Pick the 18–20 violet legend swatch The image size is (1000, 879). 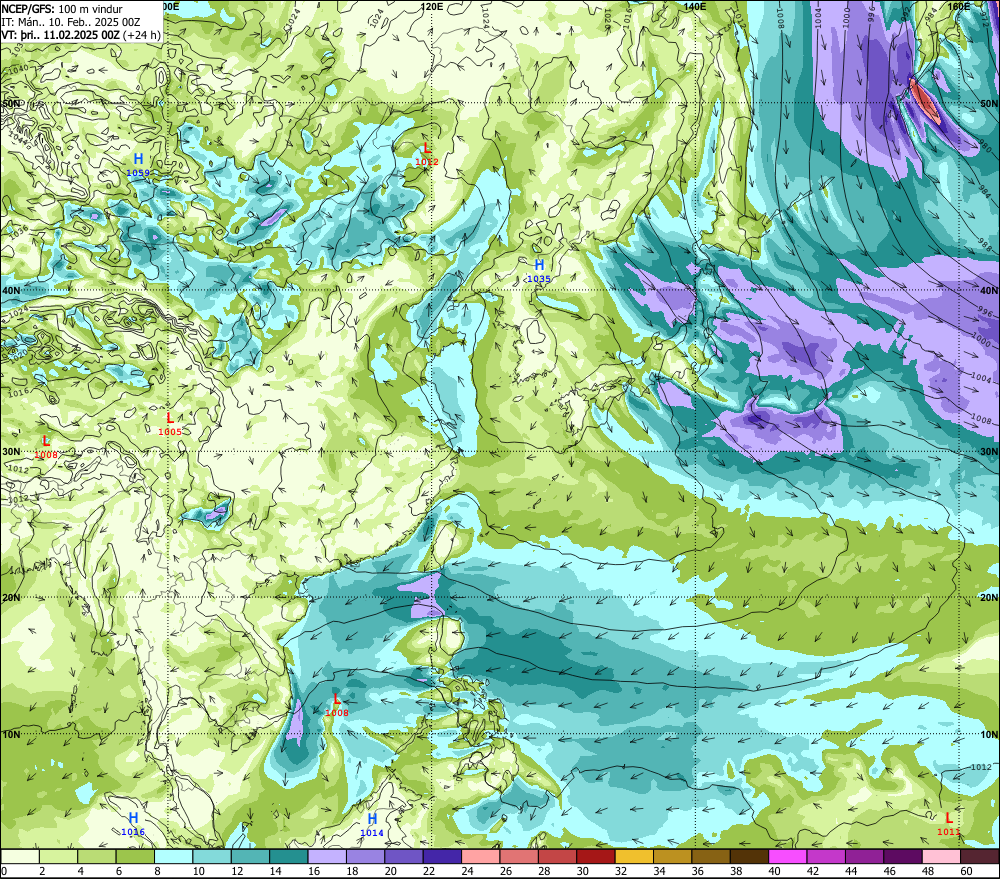[365, 856]
